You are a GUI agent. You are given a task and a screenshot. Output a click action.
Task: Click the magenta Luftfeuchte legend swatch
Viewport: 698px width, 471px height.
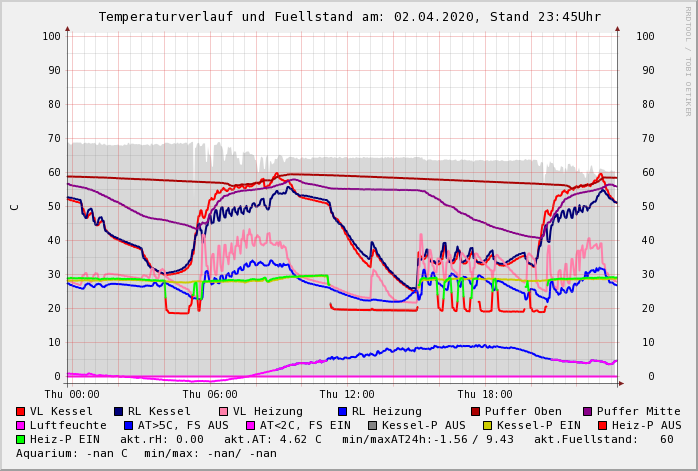point(20,425)
